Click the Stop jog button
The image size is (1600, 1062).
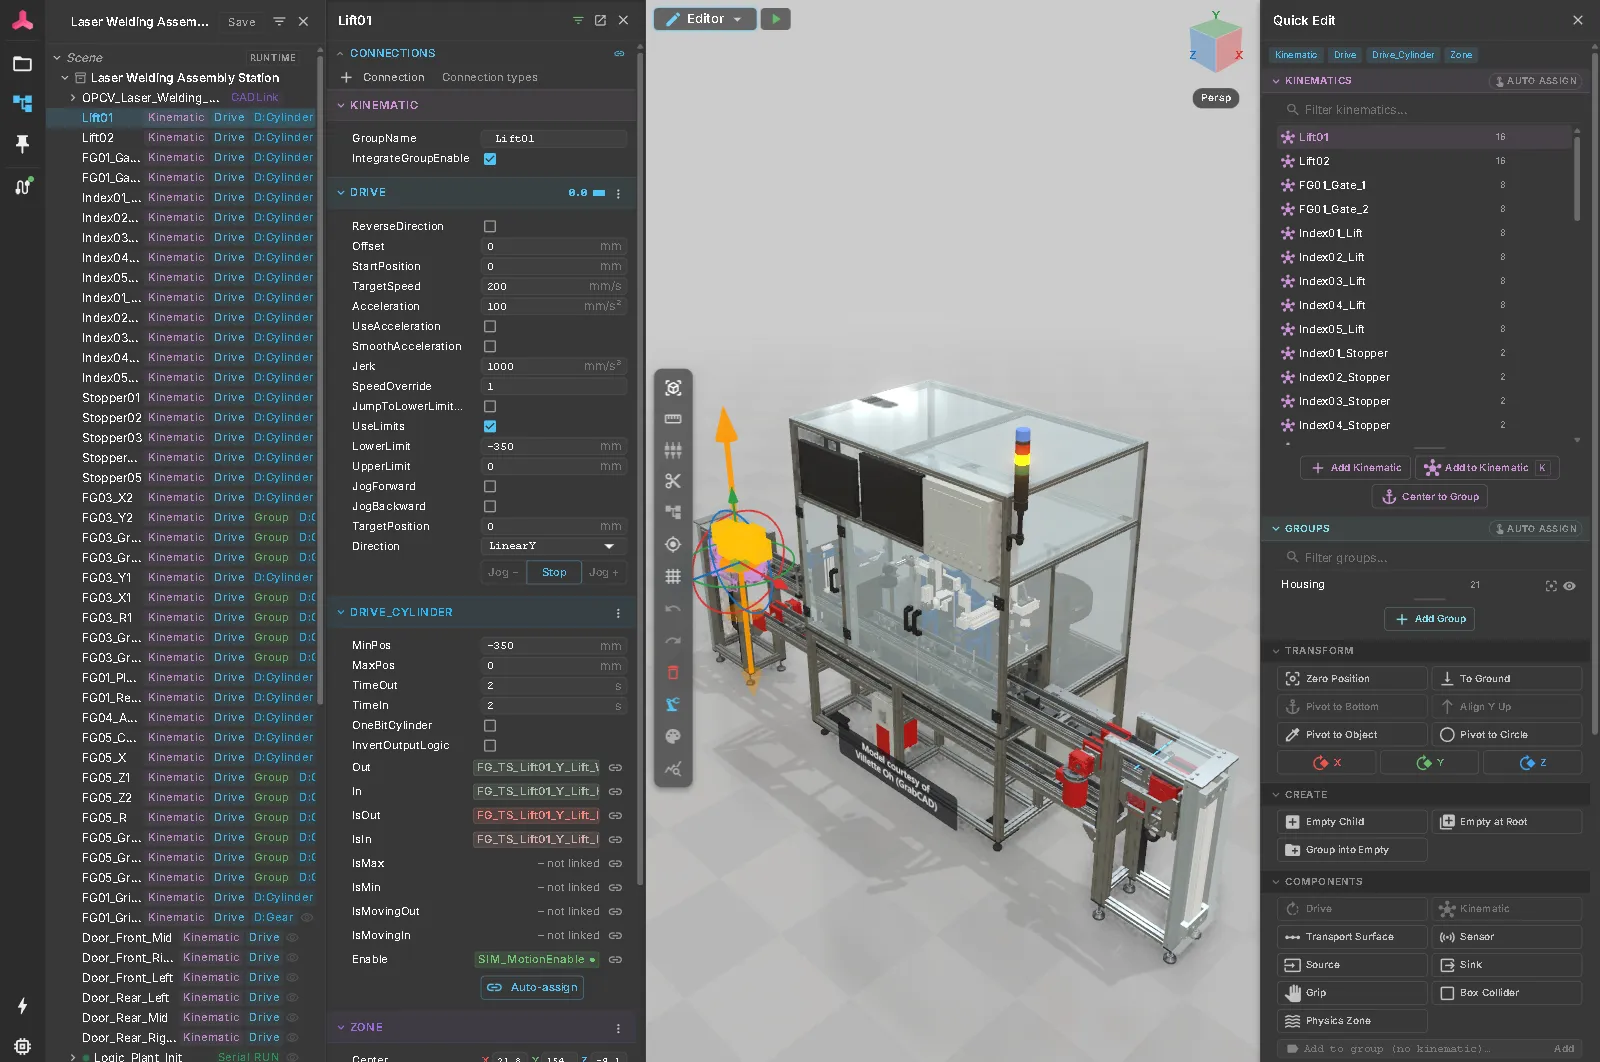tap(554, 572)
